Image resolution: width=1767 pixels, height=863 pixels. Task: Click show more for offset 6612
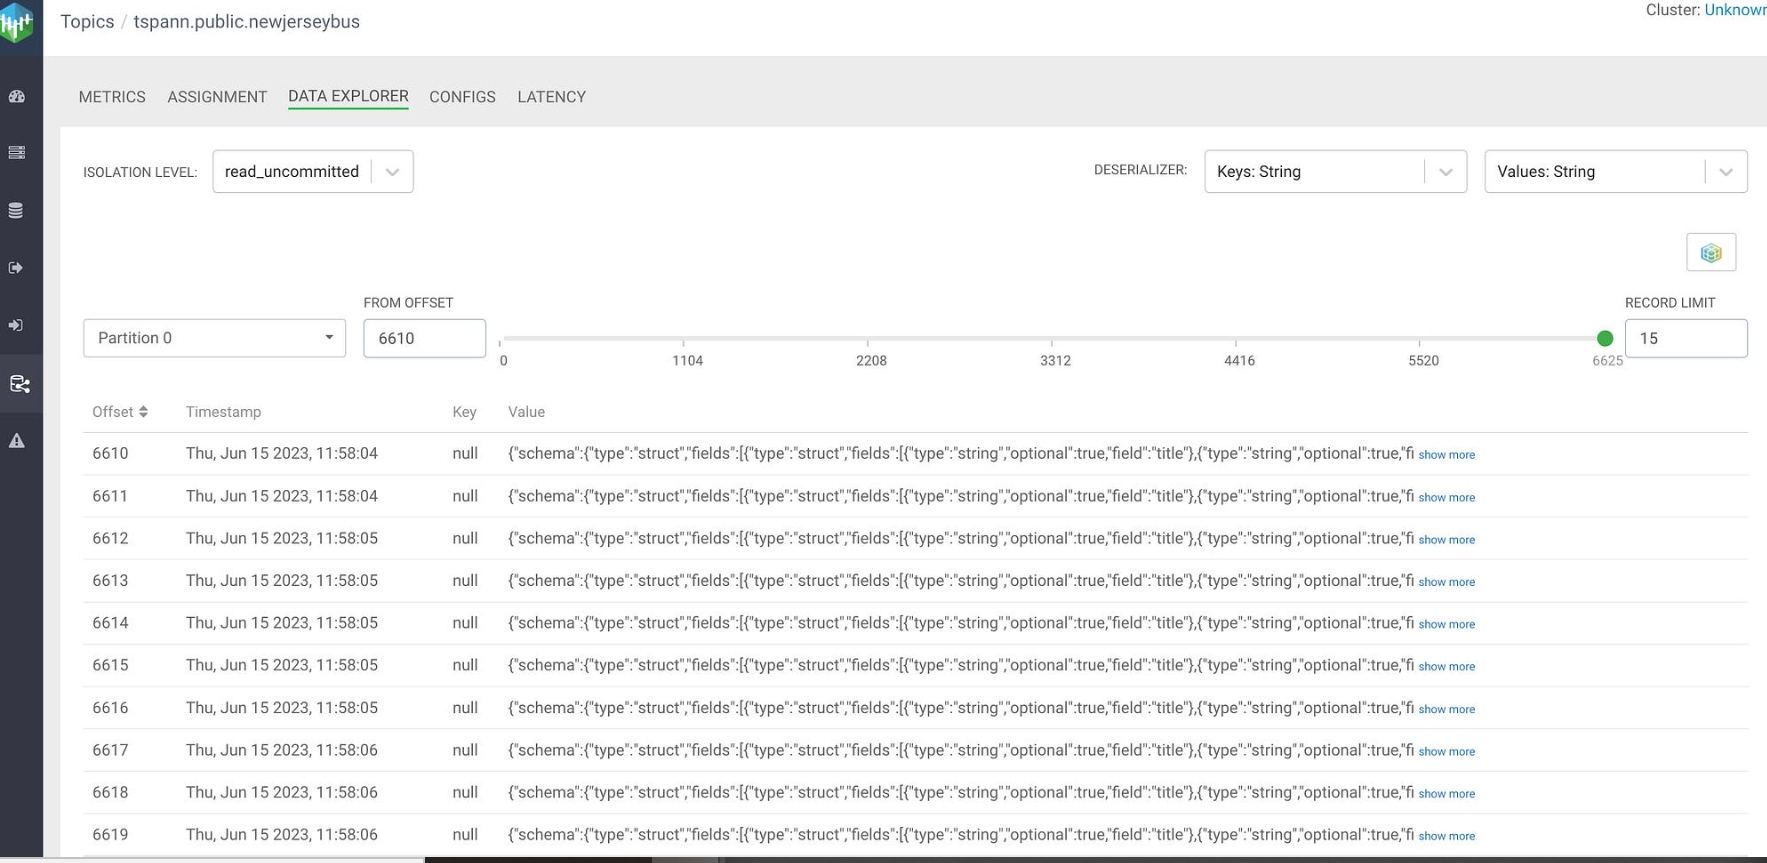pyautogui.click(x=1446, y=540)
